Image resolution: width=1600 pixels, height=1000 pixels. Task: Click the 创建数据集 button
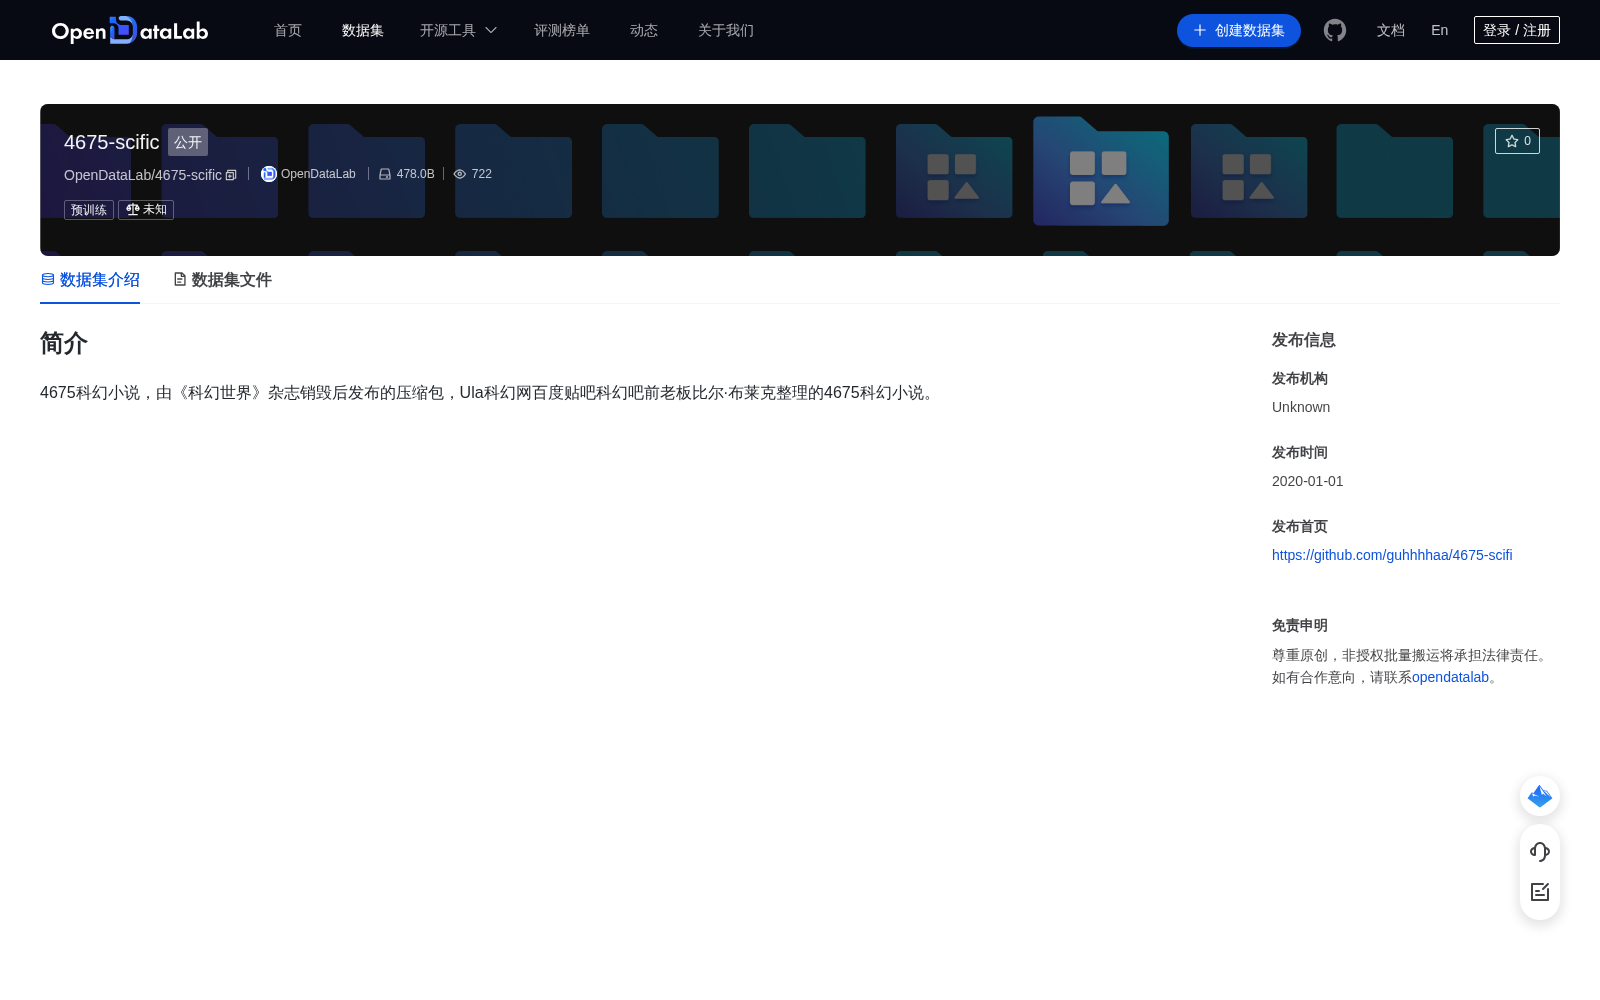[x=1239, y=30]
